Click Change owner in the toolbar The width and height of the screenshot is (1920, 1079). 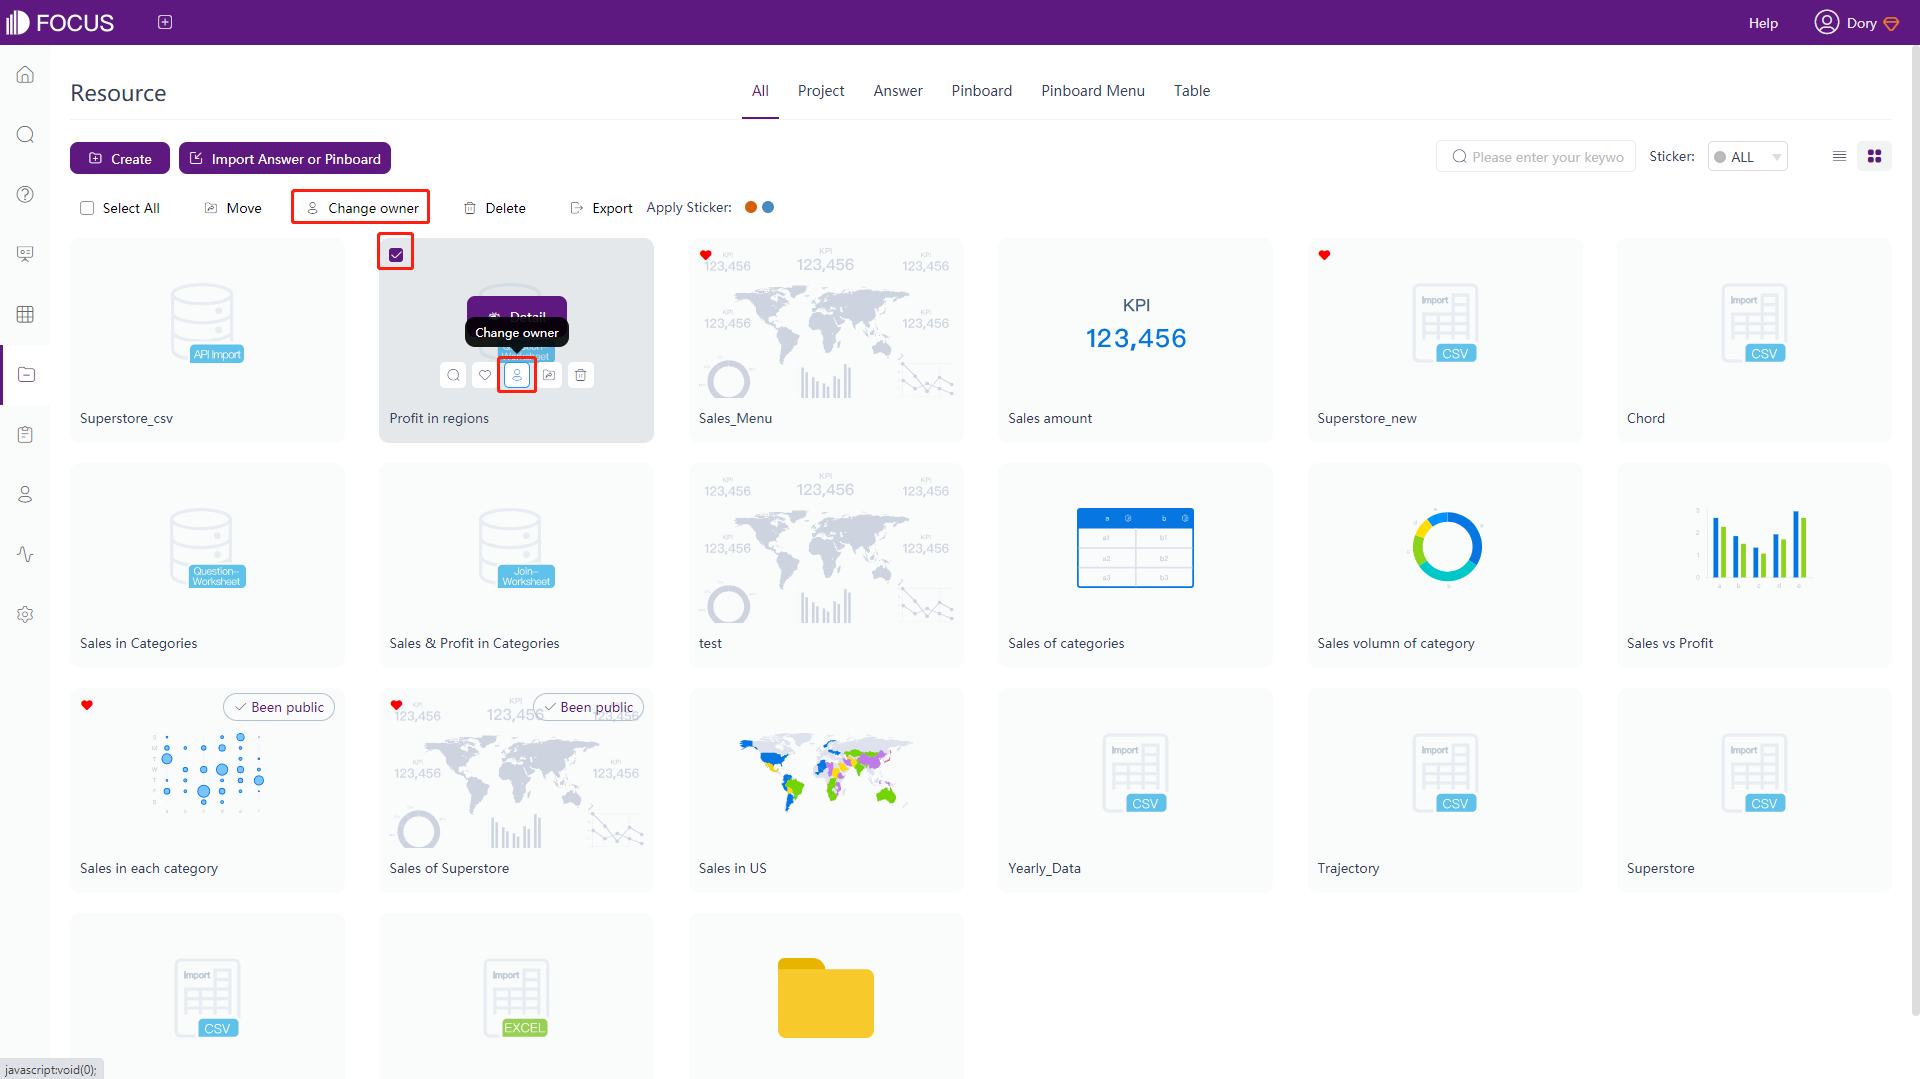pos(362,208)
